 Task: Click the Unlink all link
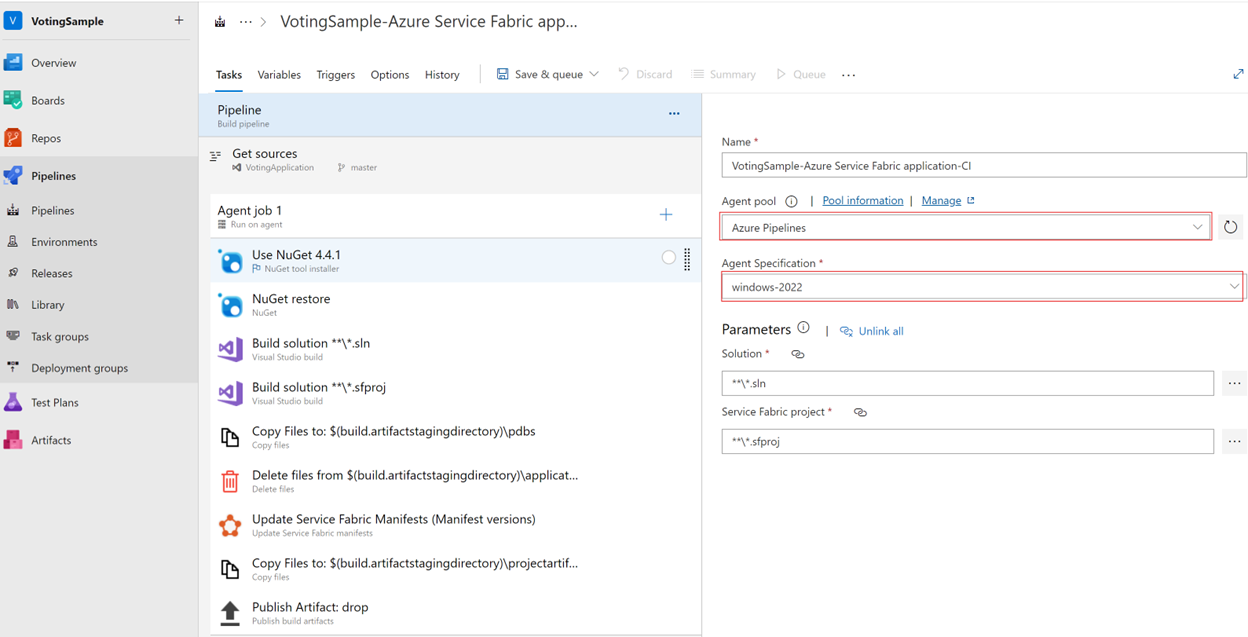point(880,331)
